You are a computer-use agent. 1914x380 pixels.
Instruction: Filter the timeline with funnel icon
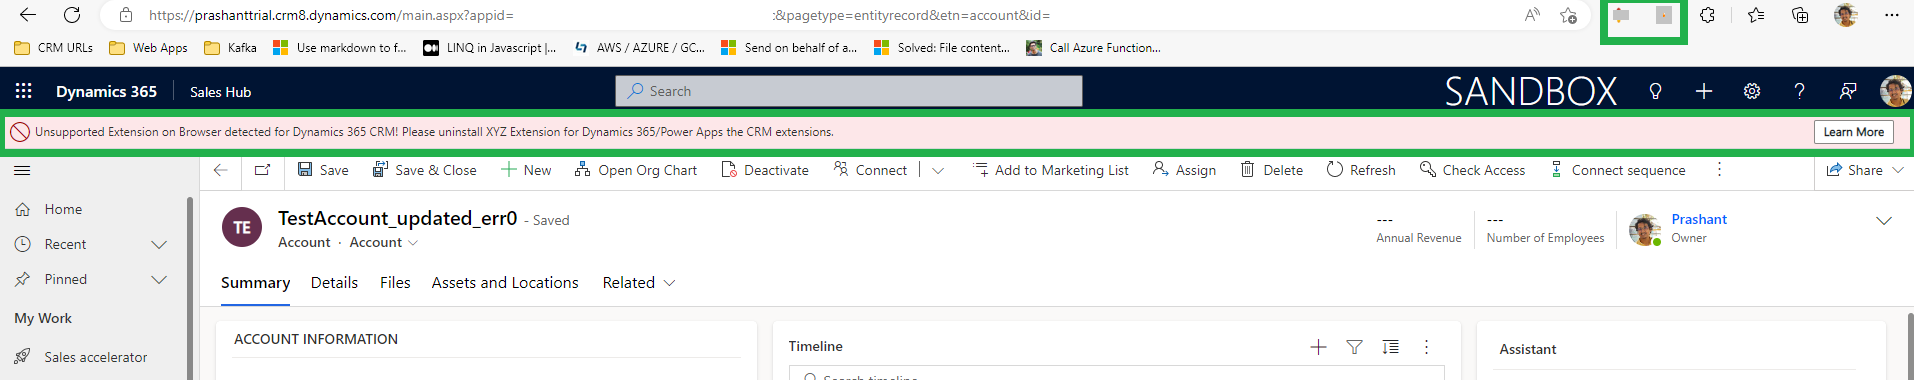[1354, 347]
